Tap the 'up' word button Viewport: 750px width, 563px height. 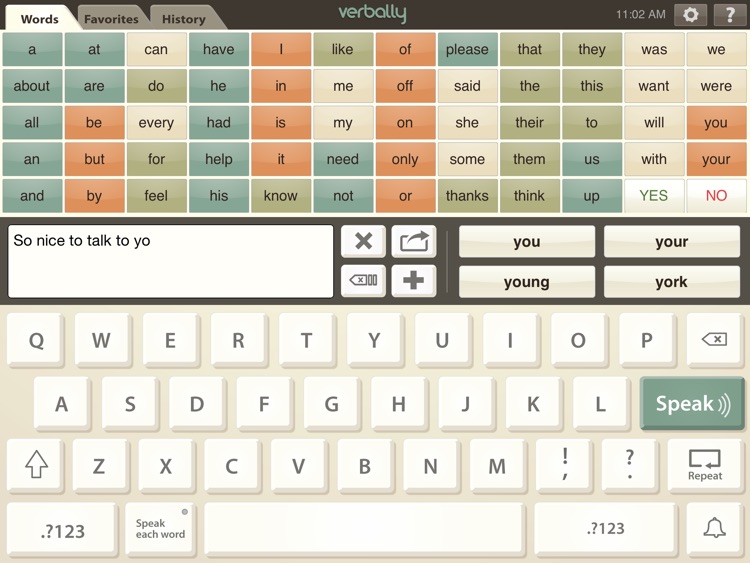point(592,195)
